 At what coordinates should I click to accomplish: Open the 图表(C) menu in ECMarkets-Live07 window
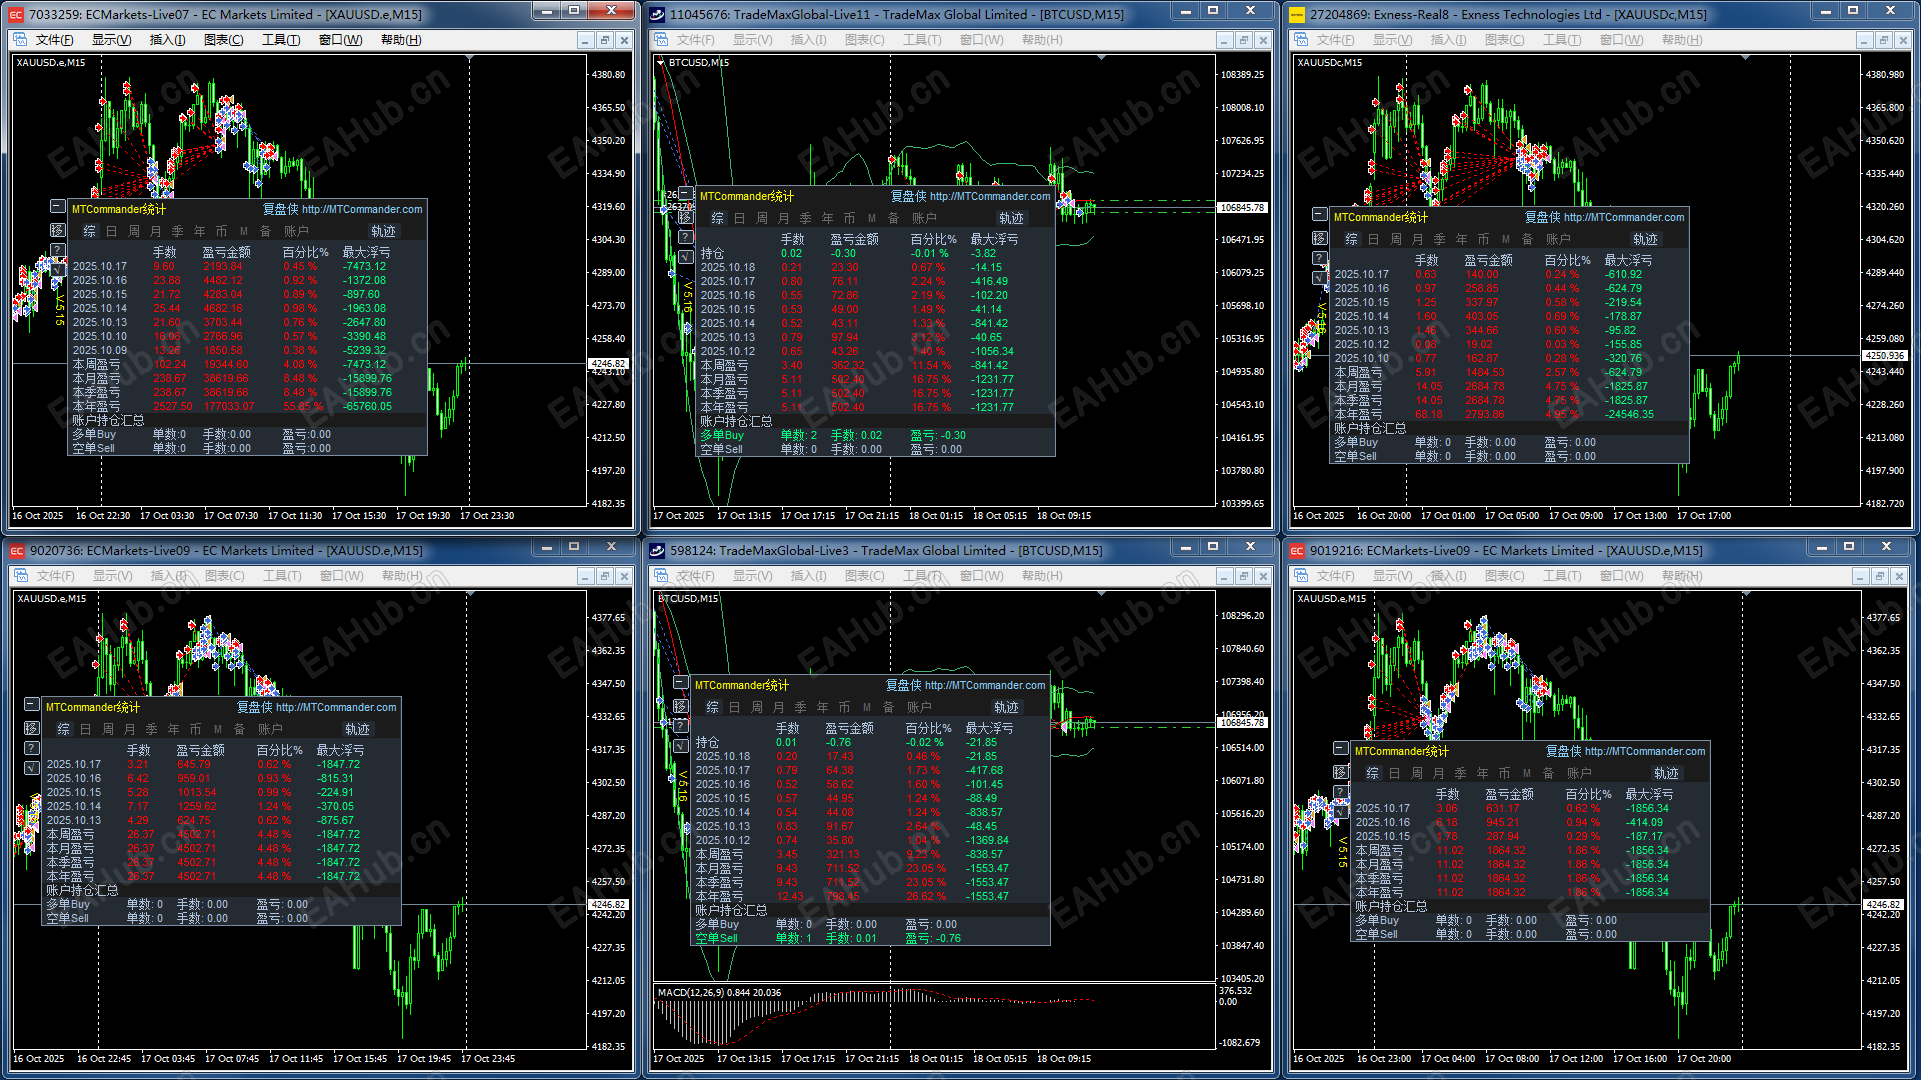click(x=223, y=40)
